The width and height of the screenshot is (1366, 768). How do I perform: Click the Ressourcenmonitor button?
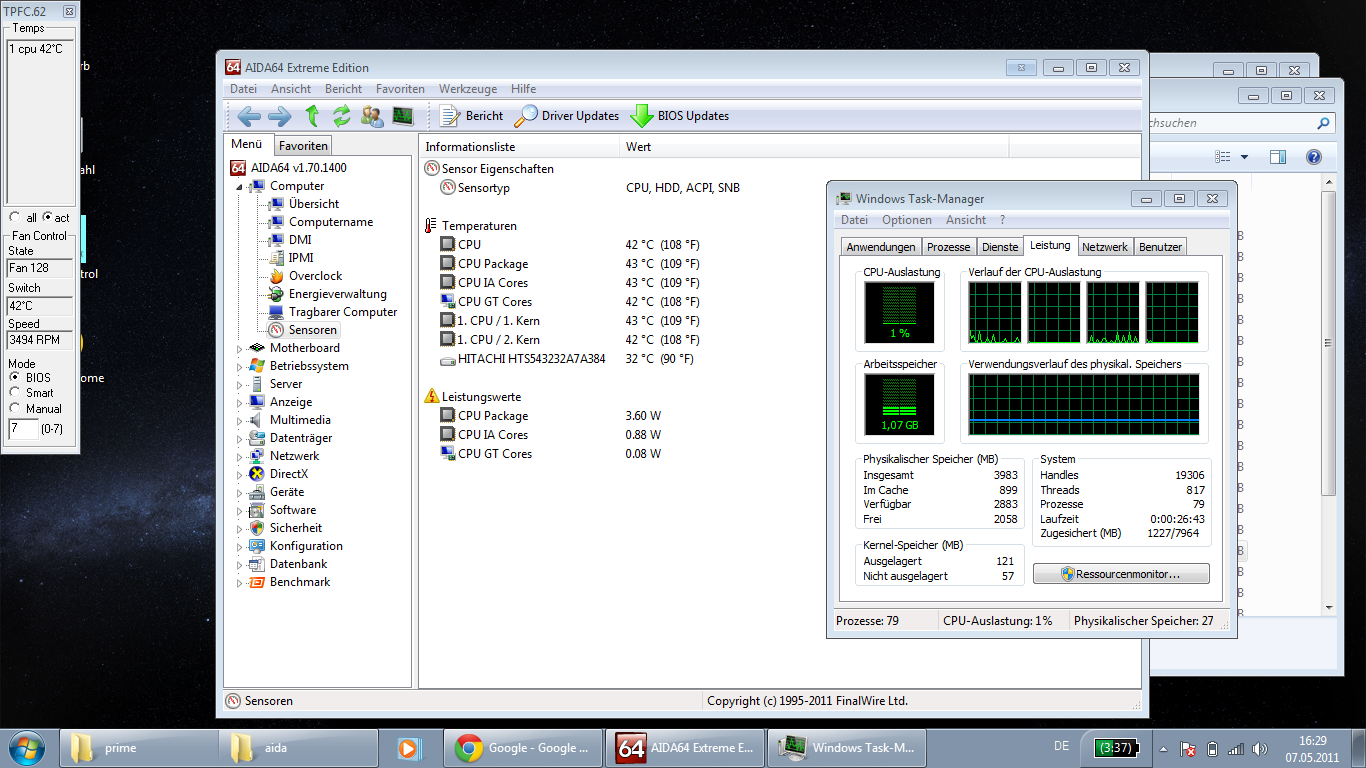(x=1121, y=574)
